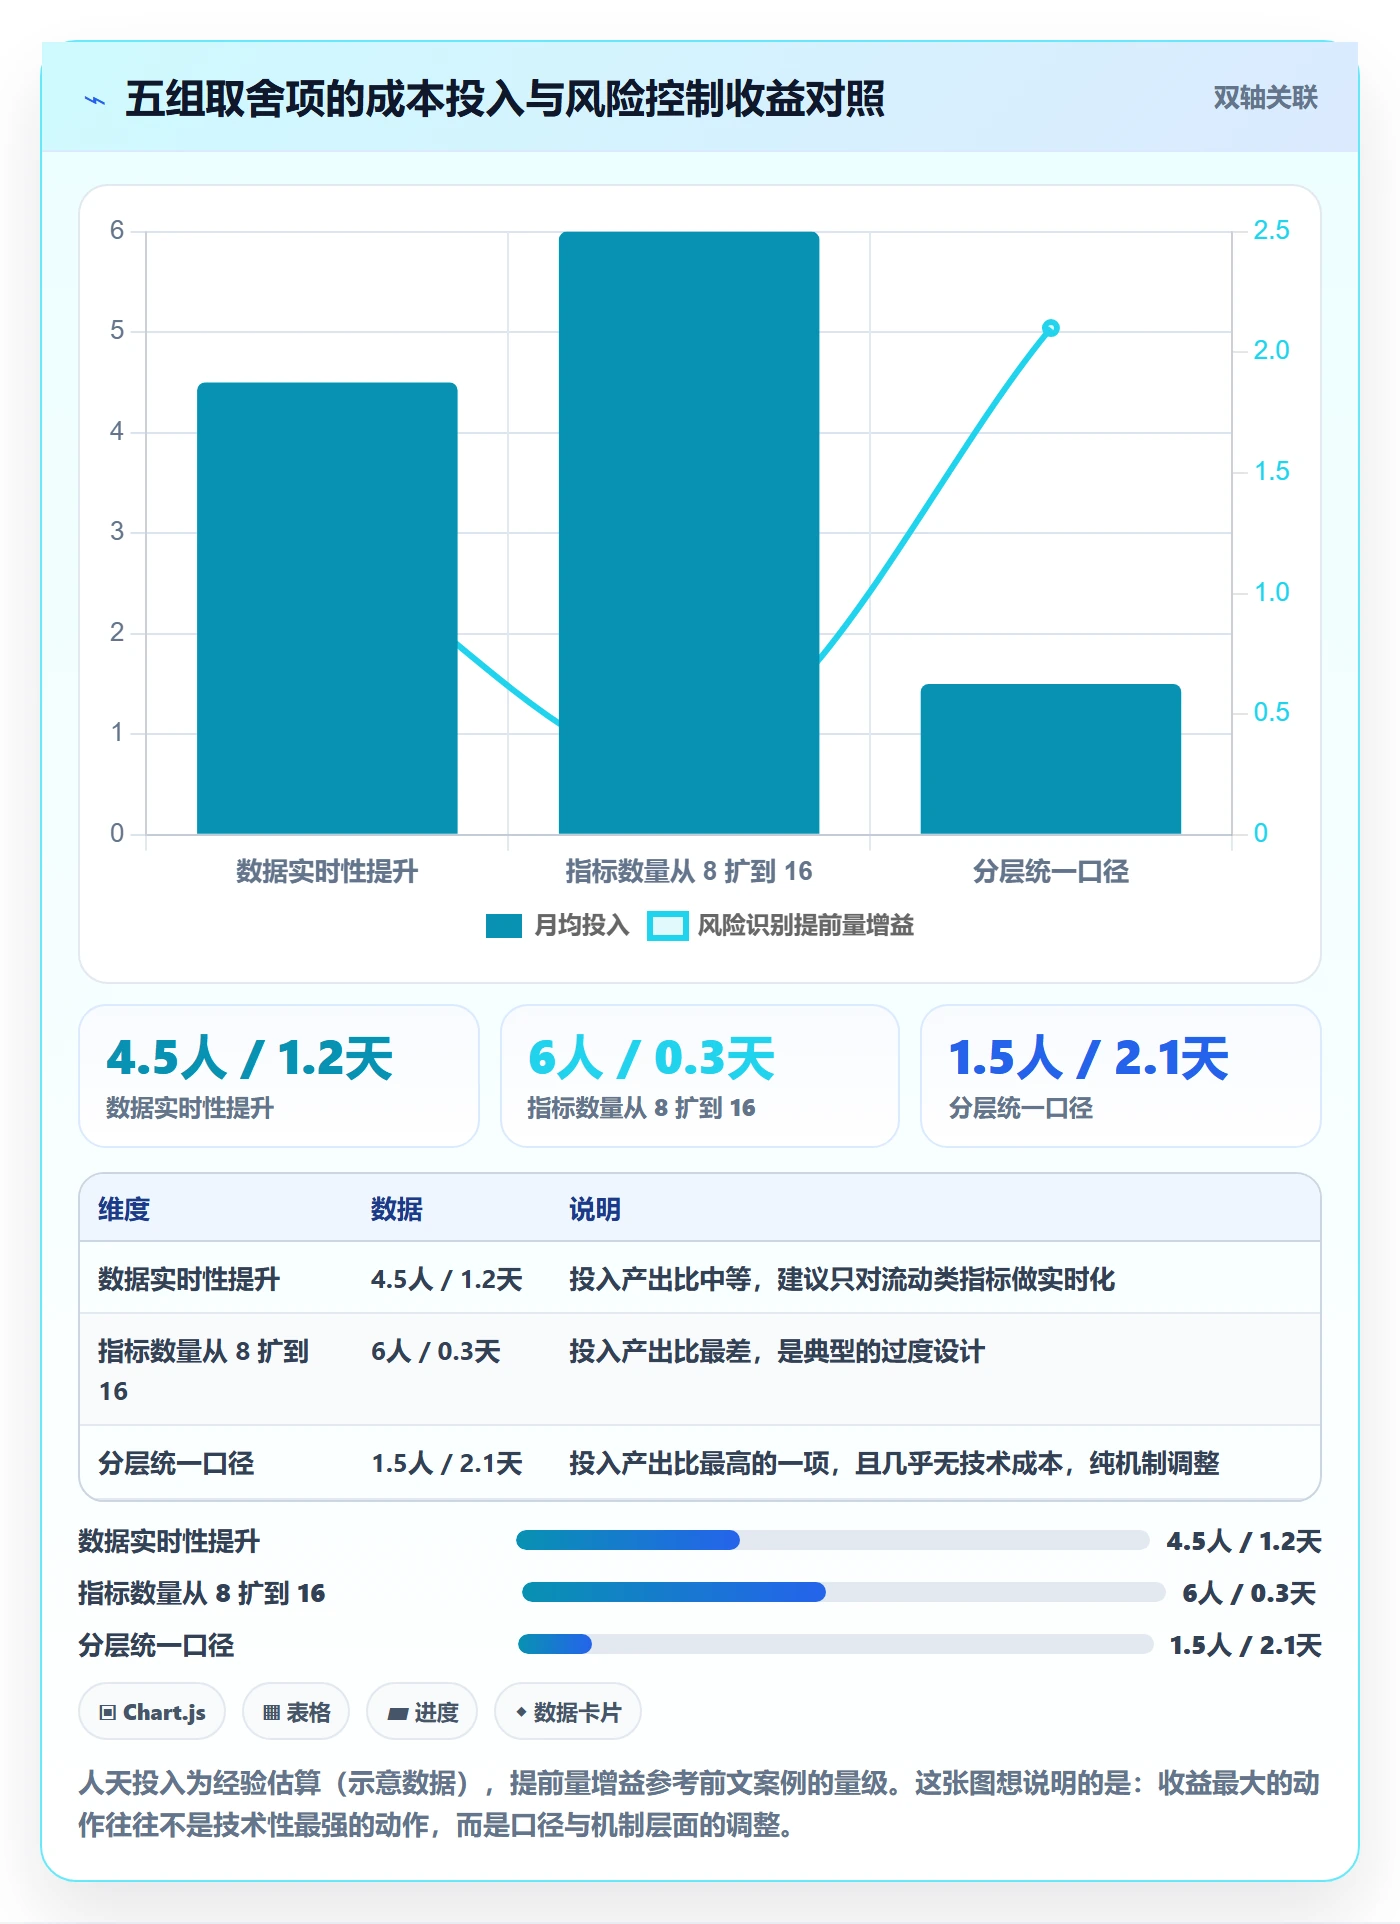Image resolution: width=1400 pixels, height=1924 pixels.
Task: Click the line data point above 分层统一口径
Action: tap(1051, 328)
